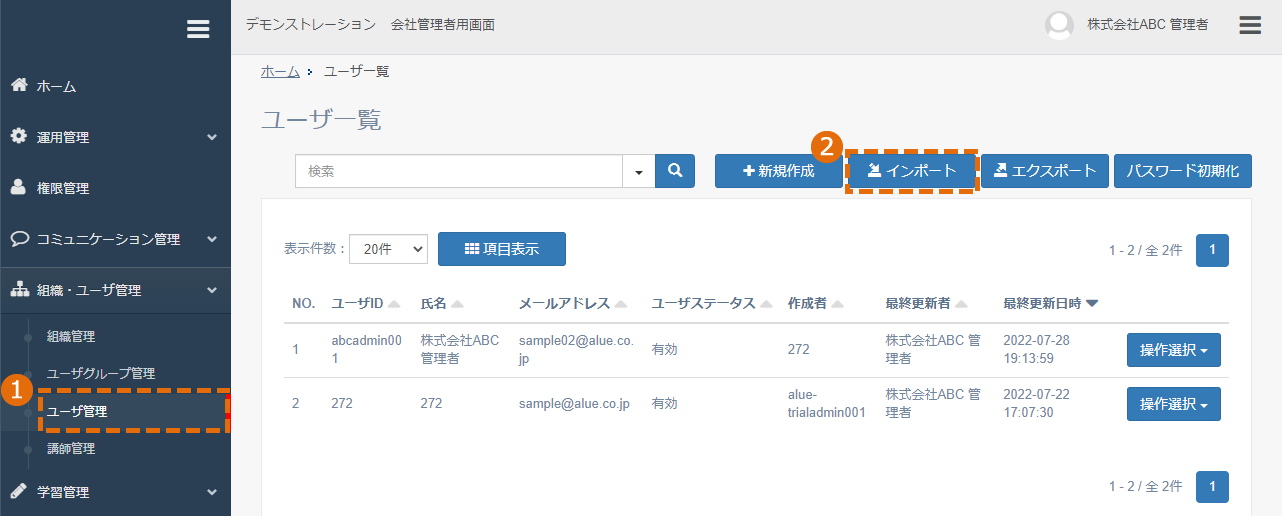
Task: Select 組織管理 submenu item
Action: click(71, 336)
